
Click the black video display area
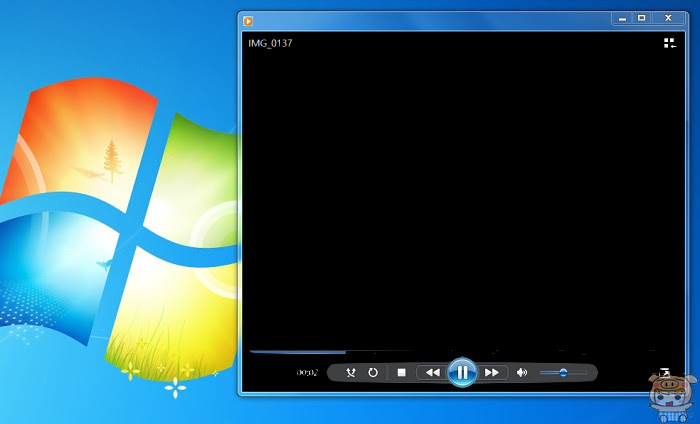(x=463, y=192)
